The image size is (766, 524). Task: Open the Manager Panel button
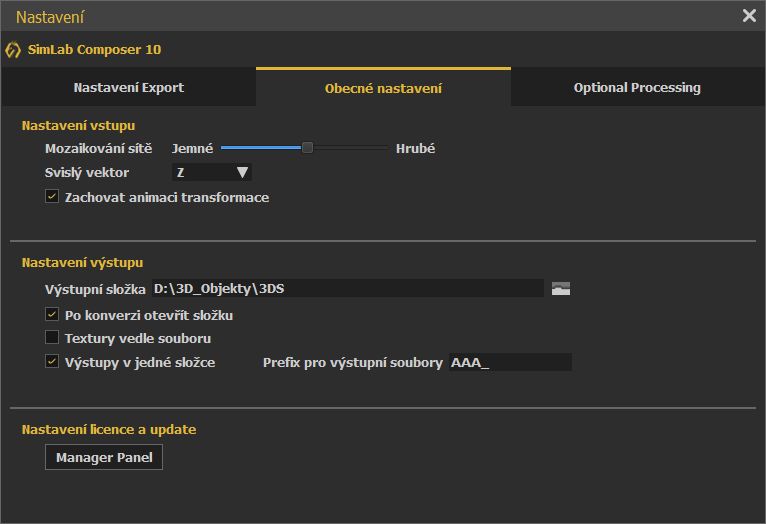tap(104, 457)
